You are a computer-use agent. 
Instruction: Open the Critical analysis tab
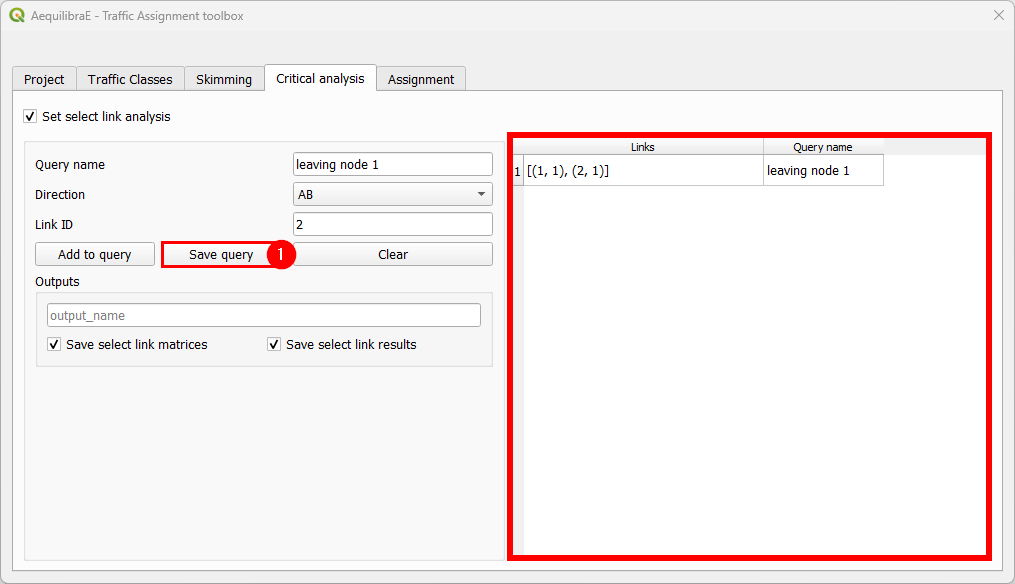point(319,79)
